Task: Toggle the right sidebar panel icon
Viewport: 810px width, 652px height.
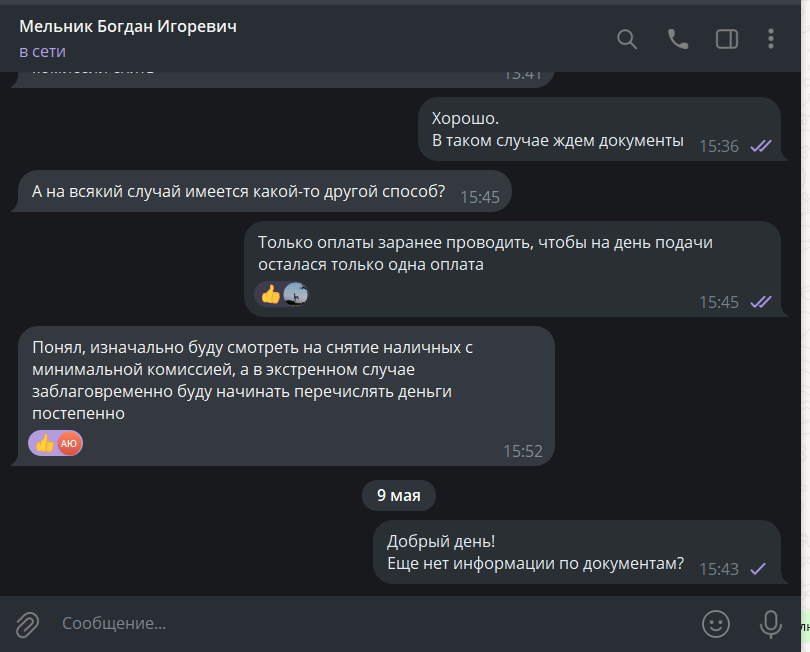Action: [726, 39]
